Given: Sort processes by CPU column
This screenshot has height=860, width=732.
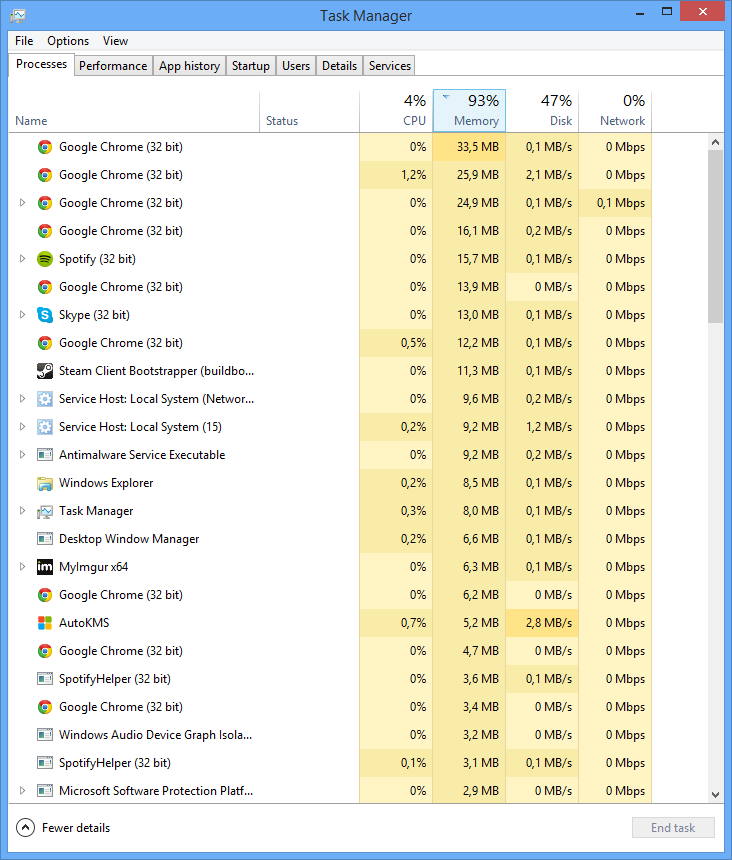Looking at the screenshot, I should [x=396, y=111].
